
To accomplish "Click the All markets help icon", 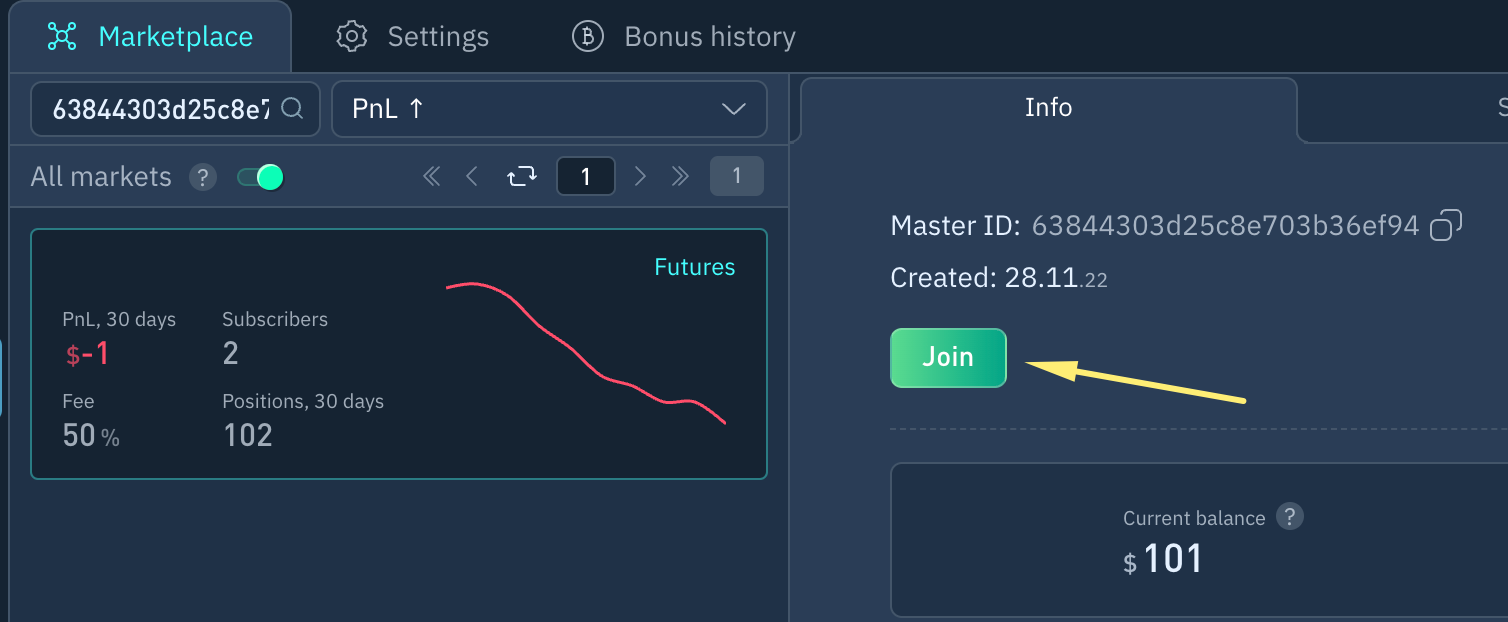I will [x=203, y=178].
